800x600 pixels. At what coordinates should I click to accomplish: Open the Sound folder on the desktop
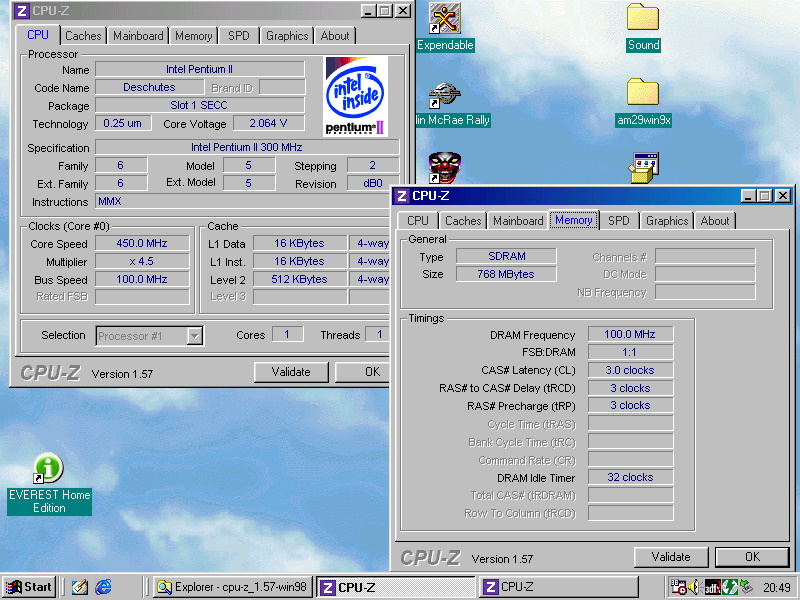tap(643, 17)
